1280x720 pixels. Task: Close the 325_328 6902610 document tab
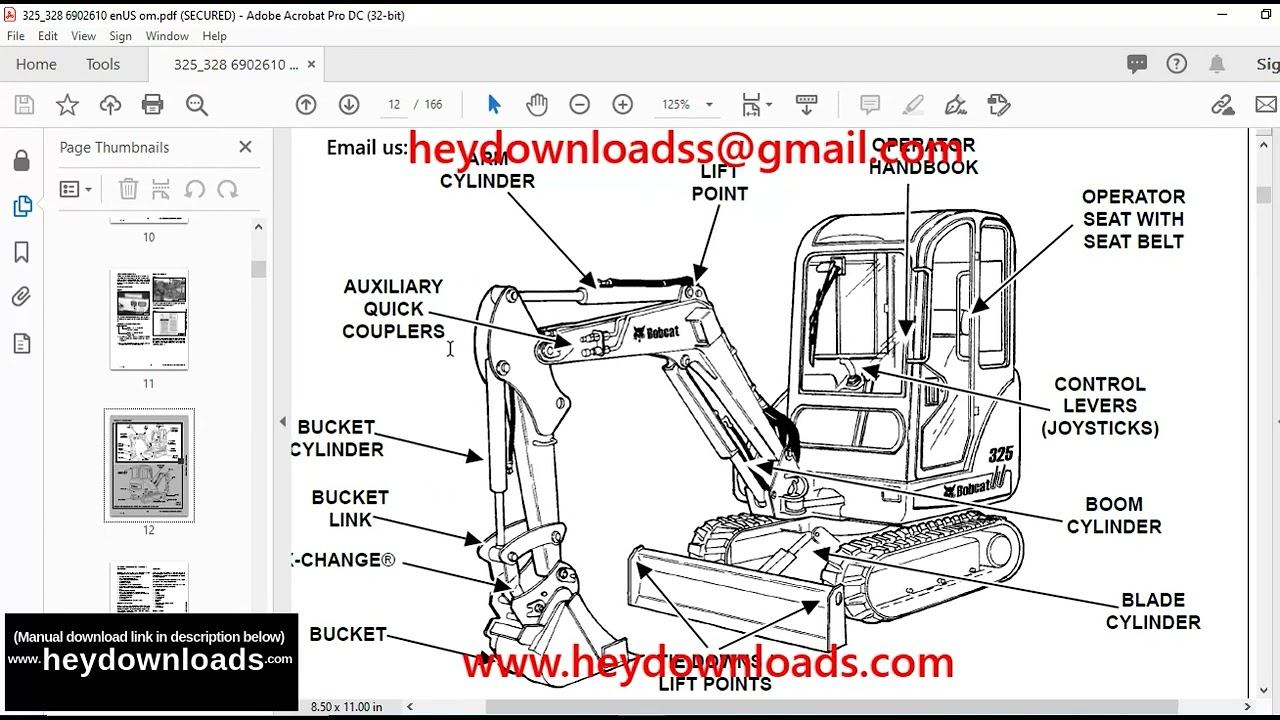(311, 64)
